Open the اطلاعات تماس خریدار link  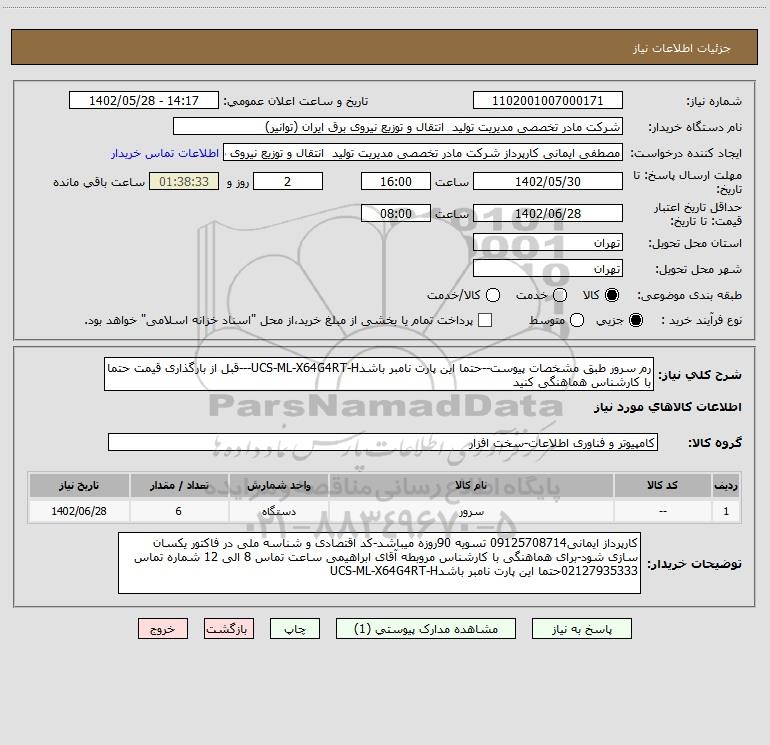(165, 153)
